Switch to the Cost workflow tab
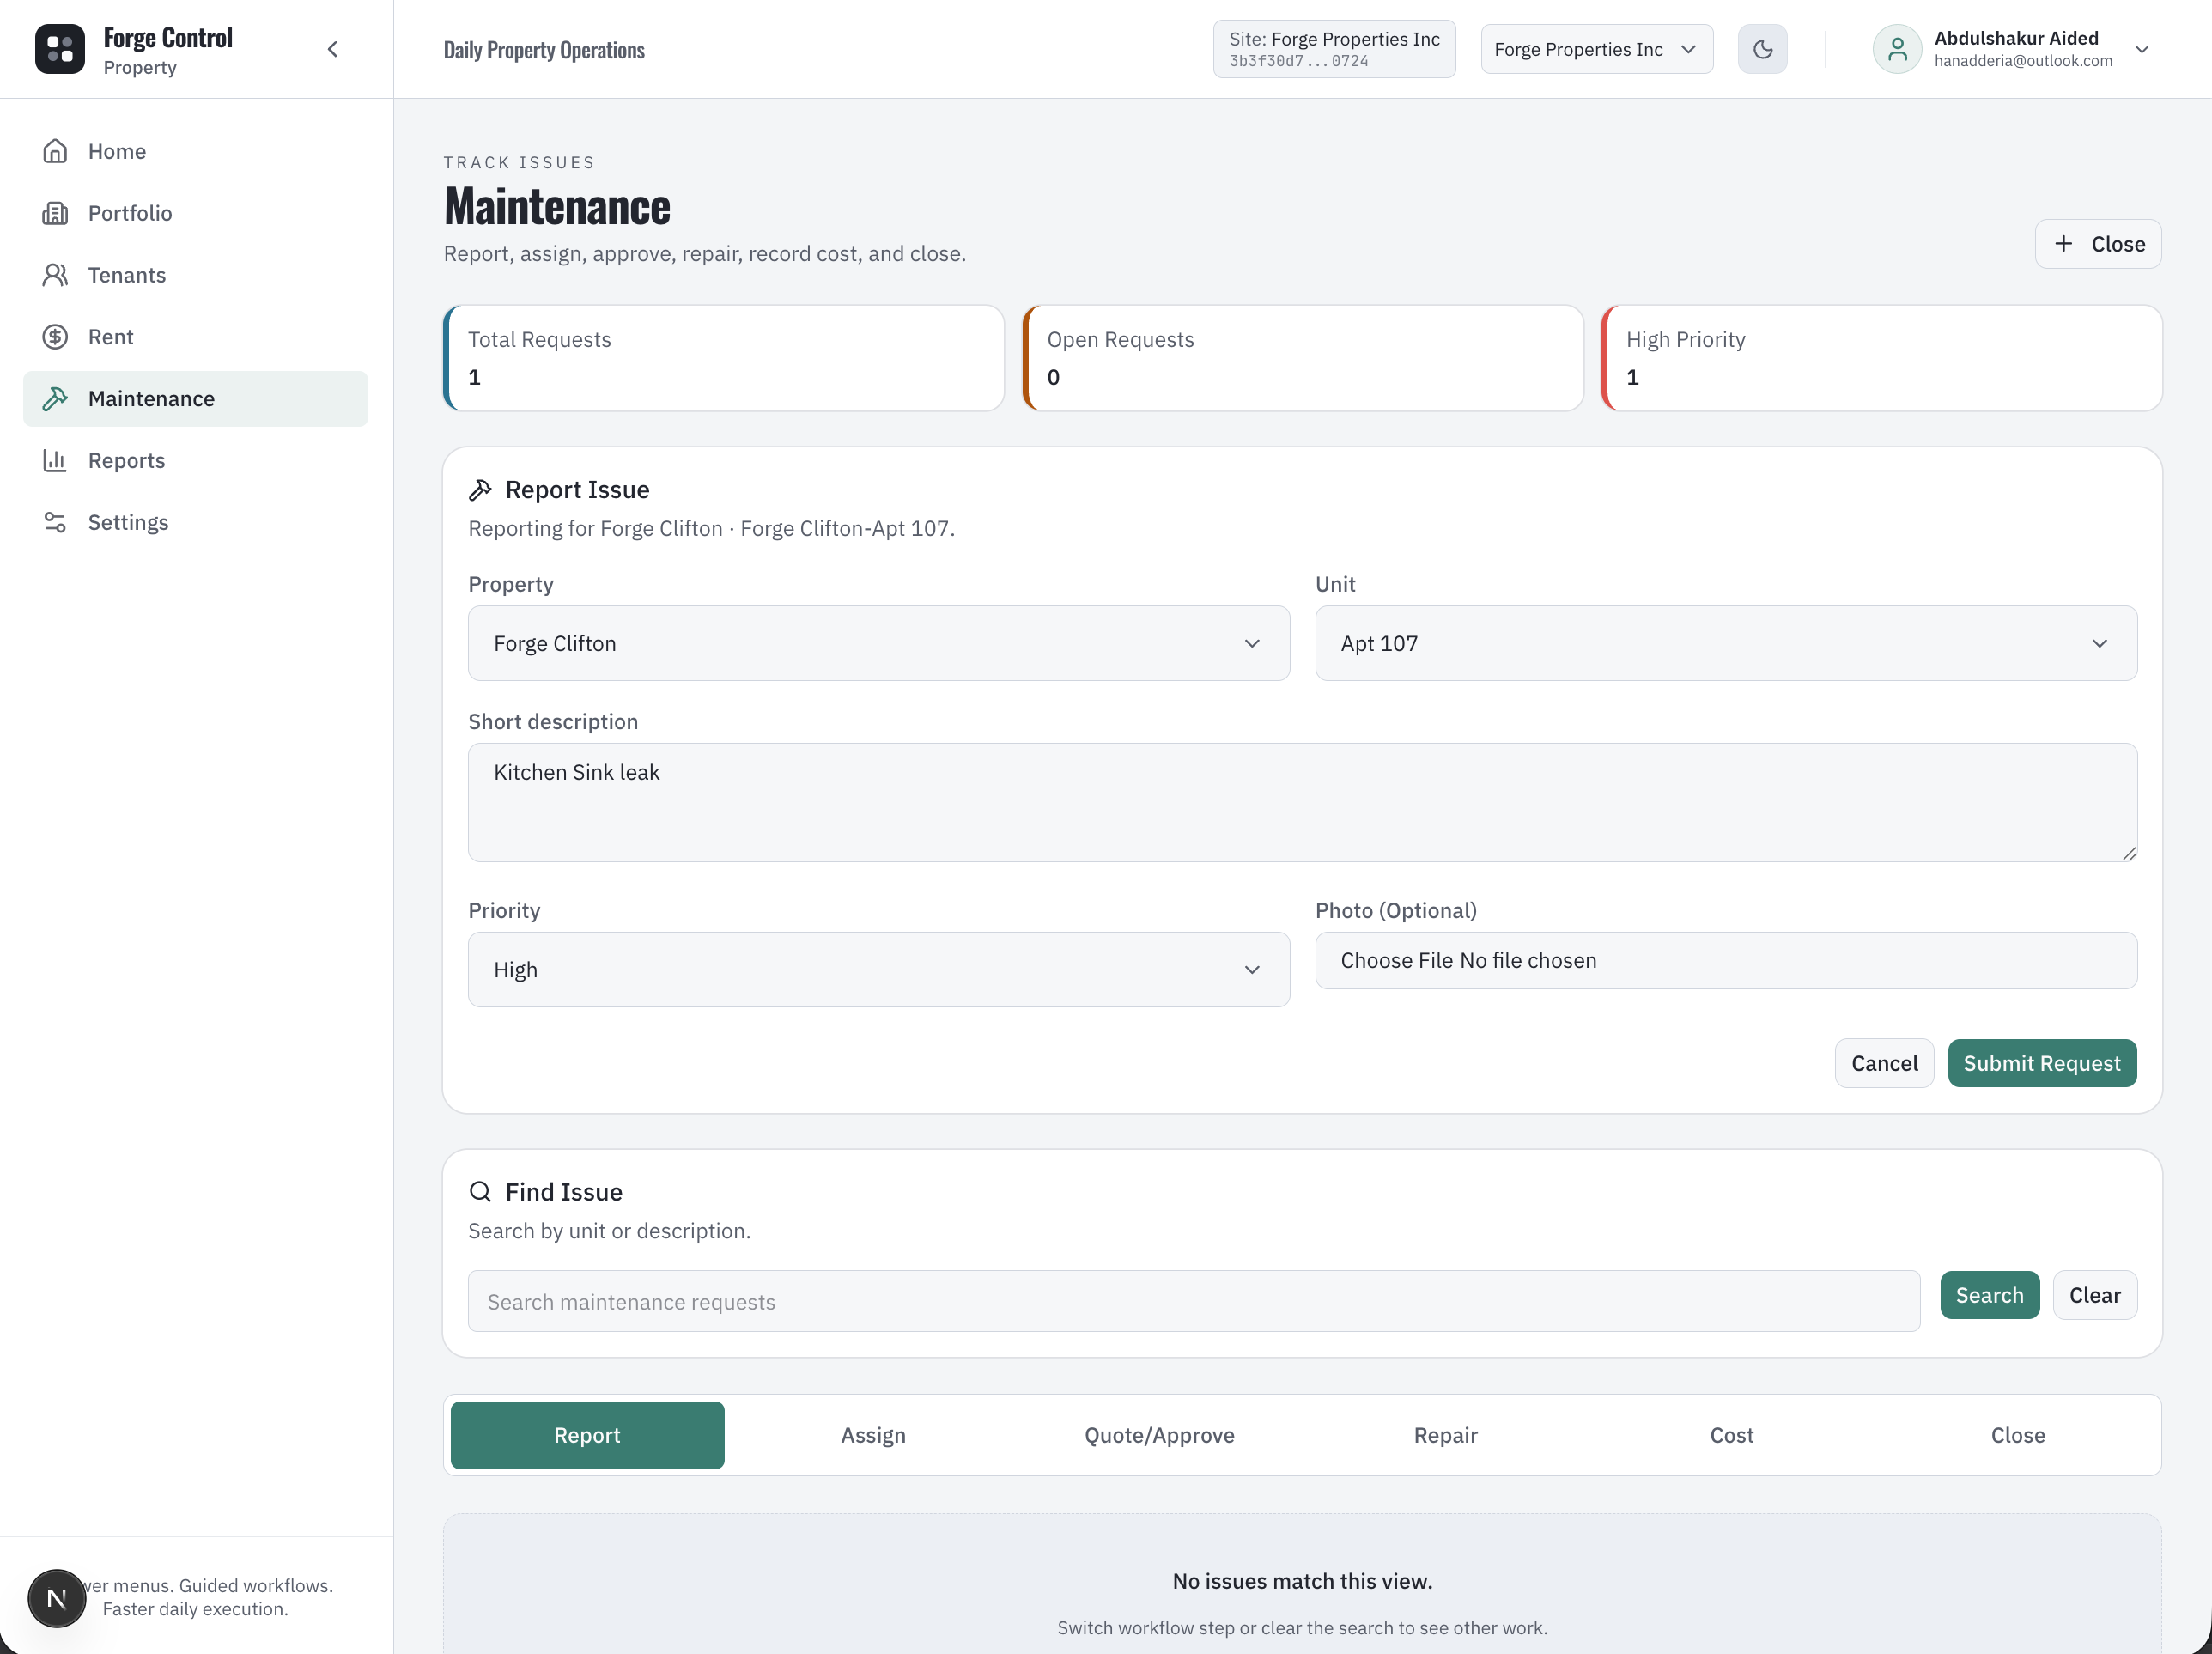The image size is (2212, 1654). [x=1731, y=1435]
